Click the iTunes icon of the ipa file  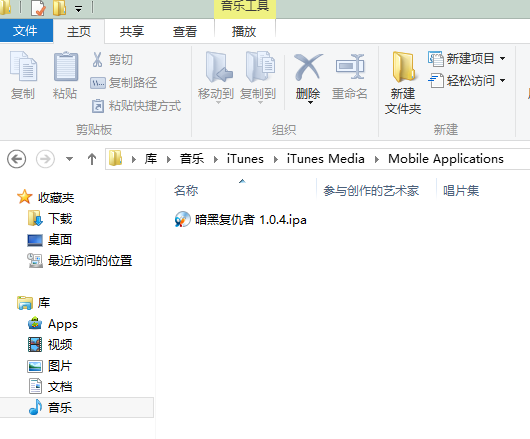tap(183, 220)
